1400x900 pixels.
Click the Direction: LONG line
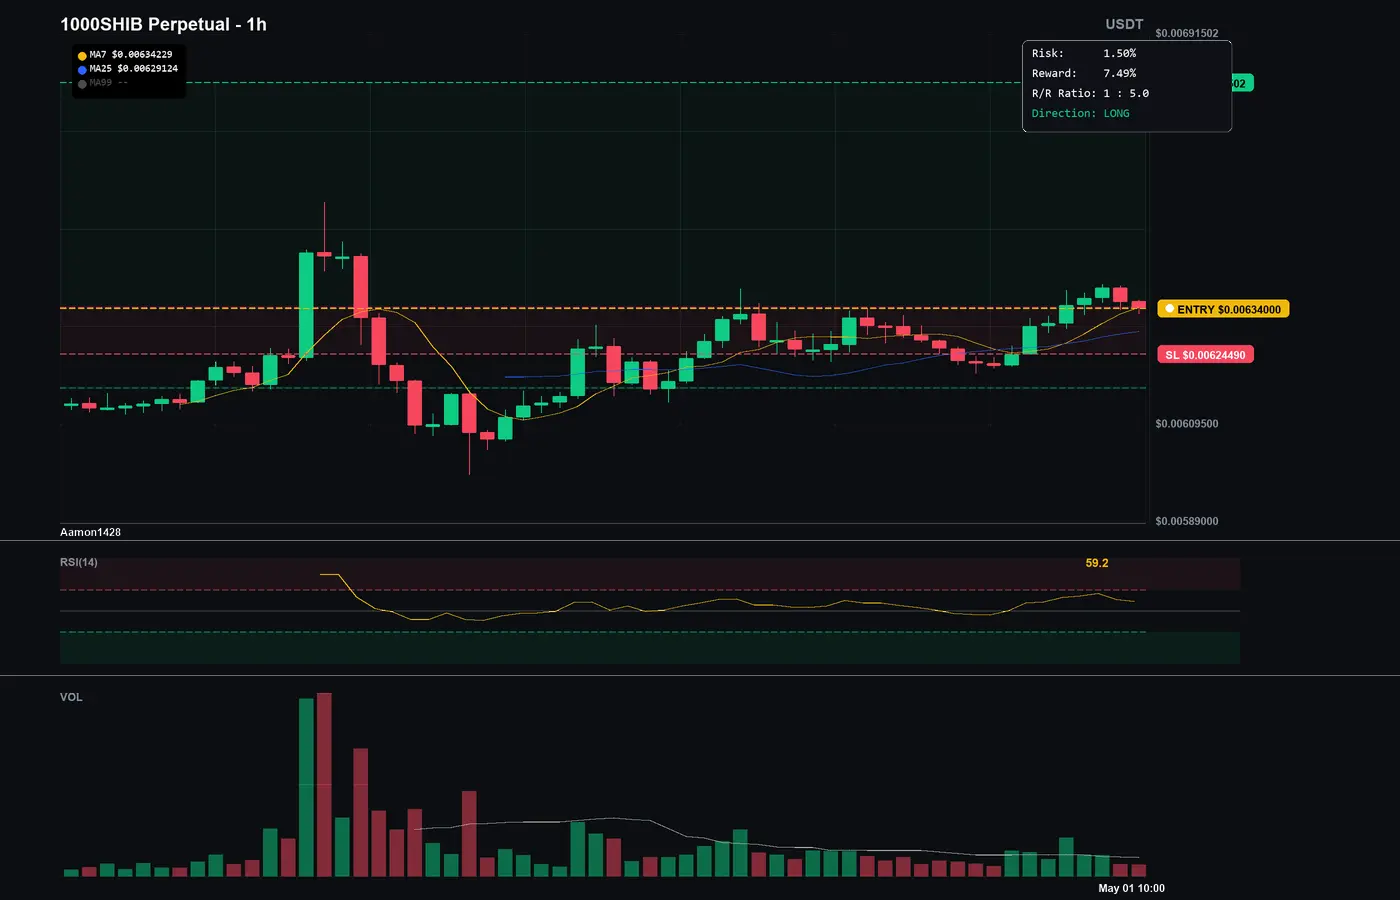(x=1081, y=113)
